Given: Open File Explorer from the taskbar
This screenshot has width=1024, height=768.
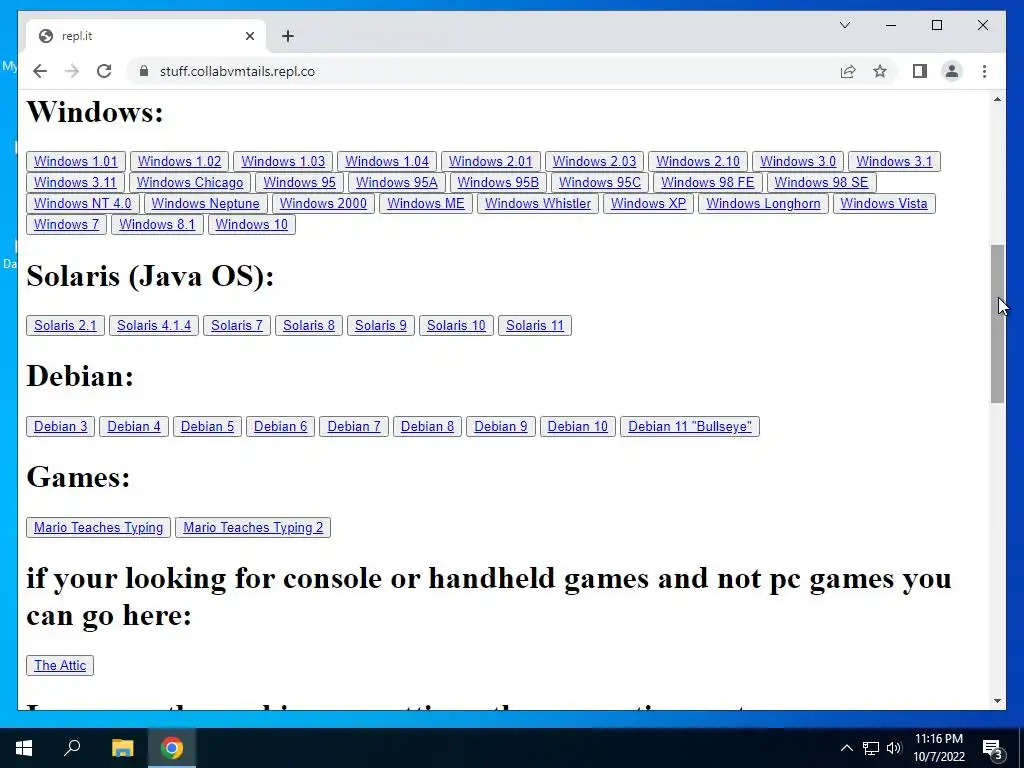Looking at the screenshot, I should click(122, 748).
